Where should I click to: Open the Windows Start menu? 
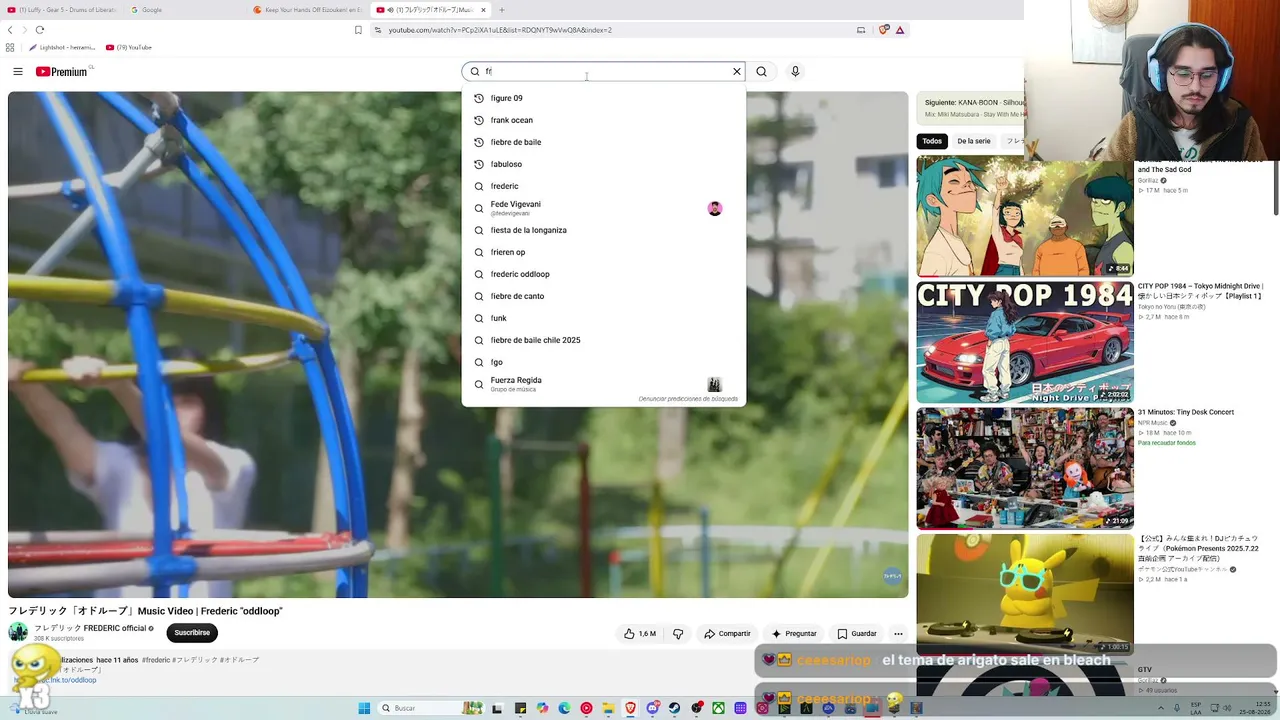[x=364, y=708]
